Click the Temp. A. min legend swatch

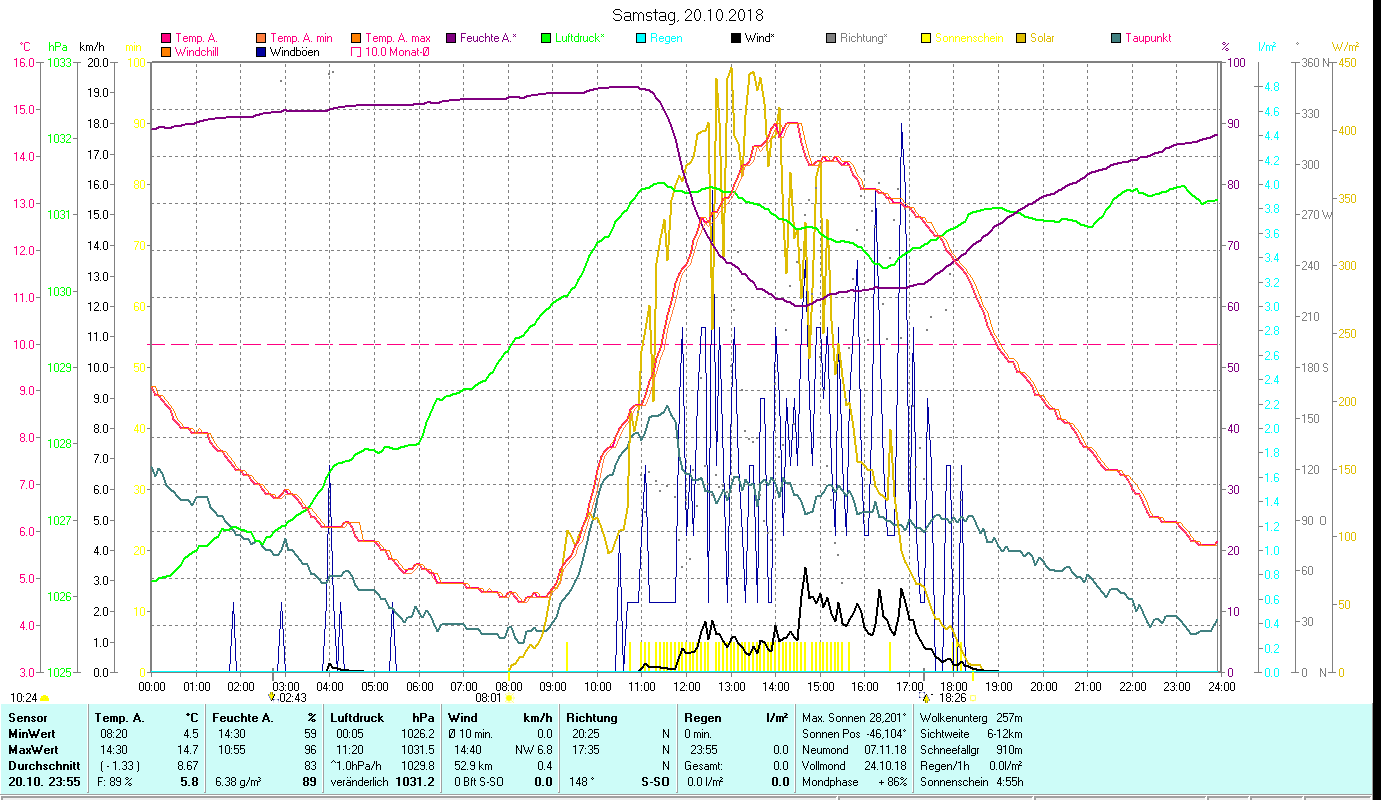coord(261,39)
